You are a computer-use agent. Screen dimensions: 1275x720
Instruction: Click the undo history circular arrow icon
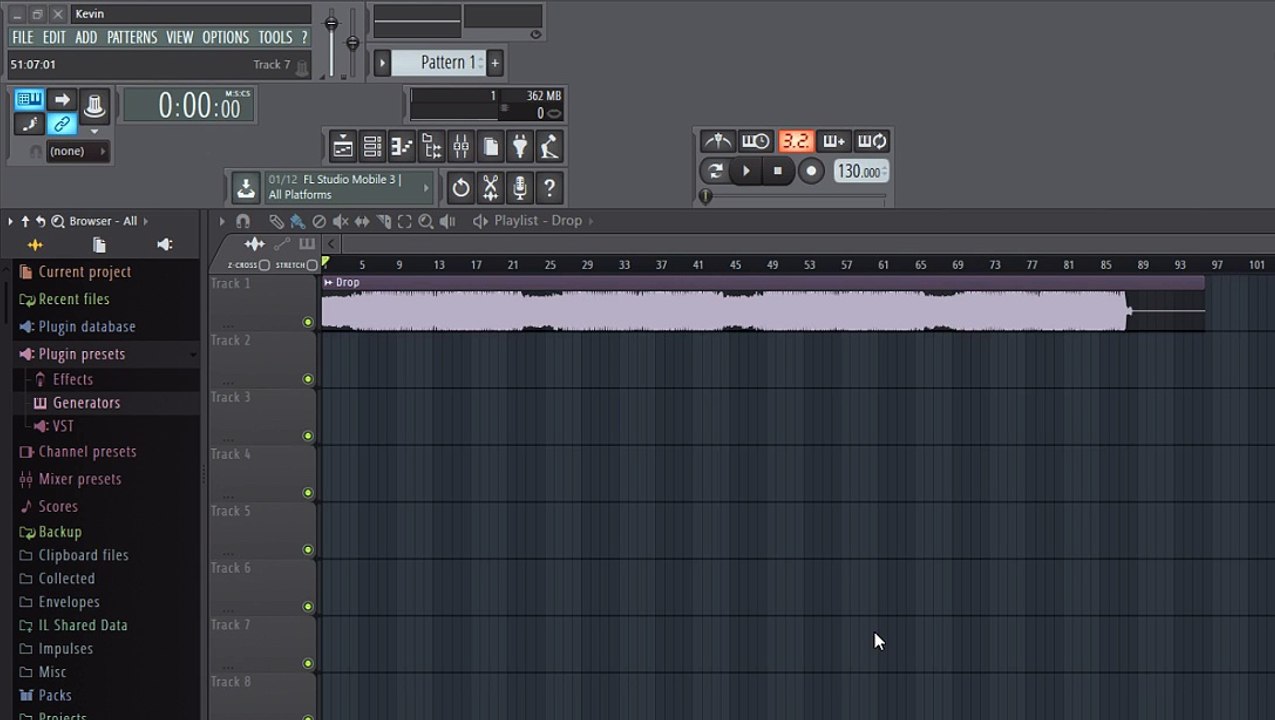(460, 188)
